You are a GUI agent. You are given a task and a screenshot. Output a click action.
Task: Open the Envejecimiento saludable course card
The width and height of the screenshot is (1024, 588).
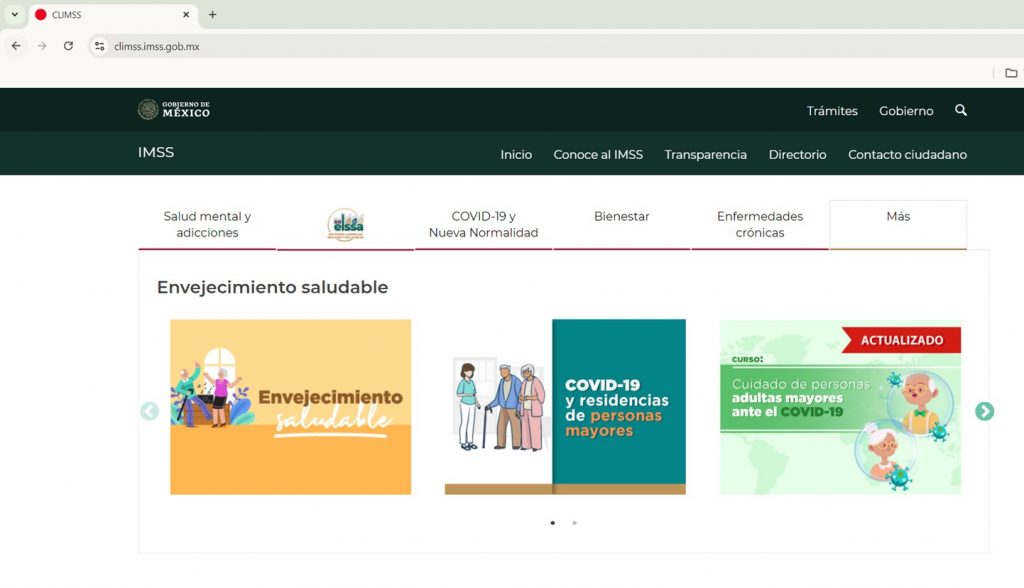[x=291, y=406]
